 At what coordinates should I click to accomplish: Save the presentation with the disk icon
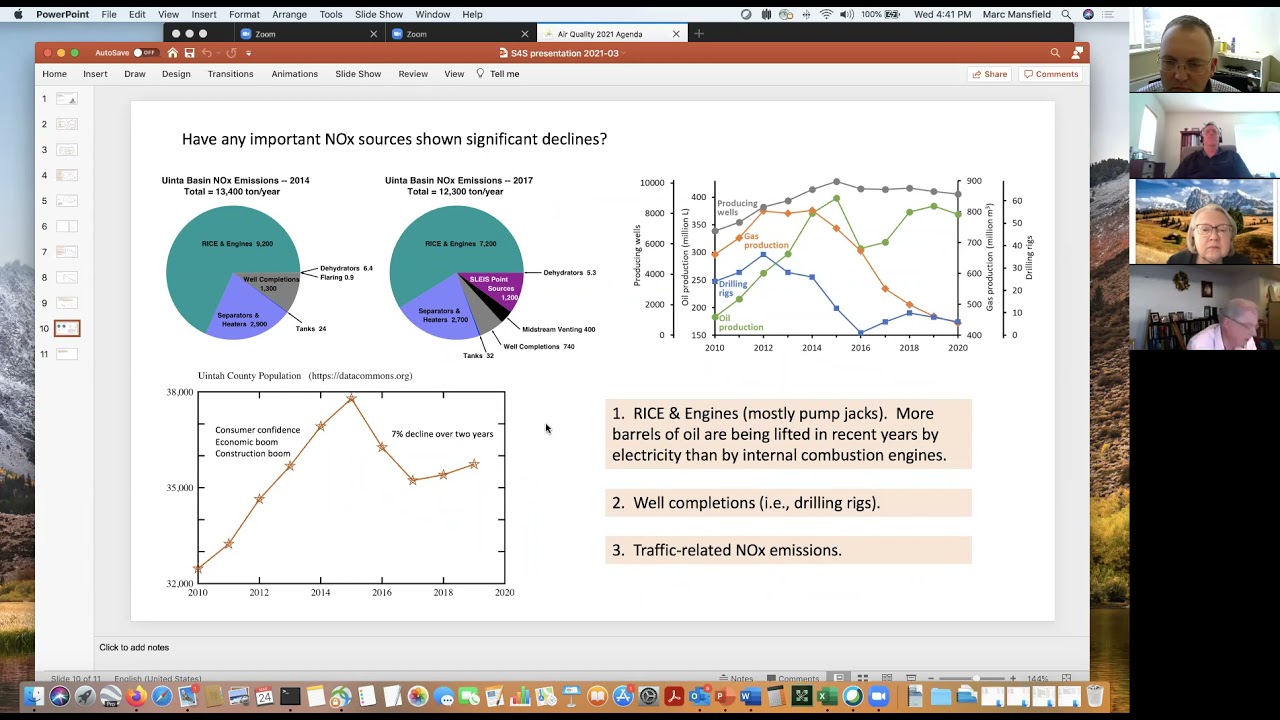tap(189, 53)
